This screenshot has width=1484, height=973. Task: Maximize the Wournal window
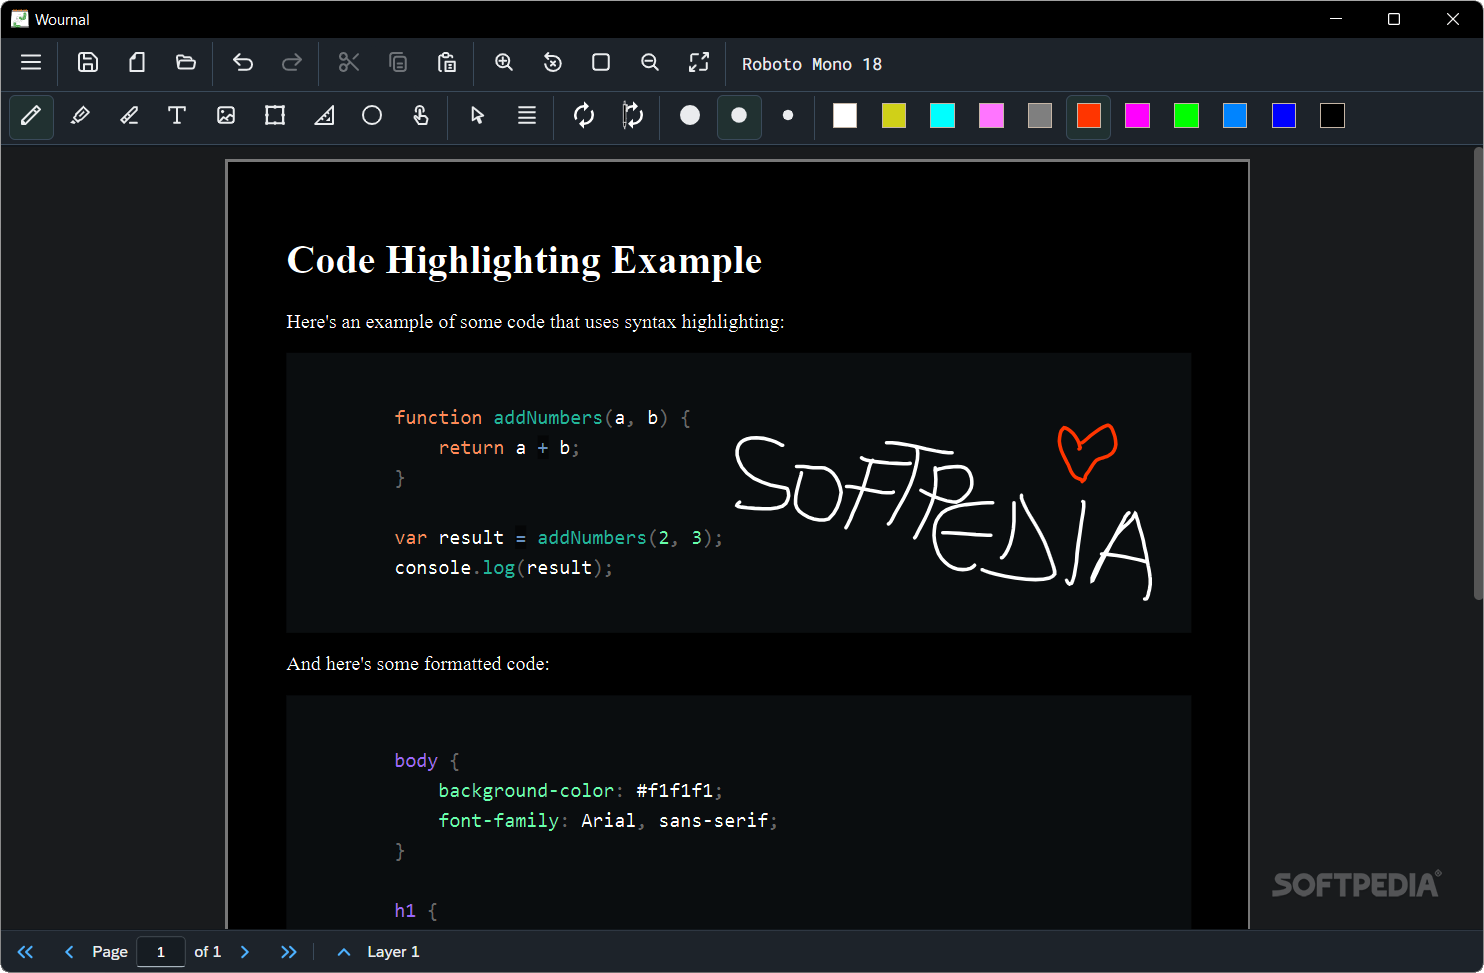1394,19
